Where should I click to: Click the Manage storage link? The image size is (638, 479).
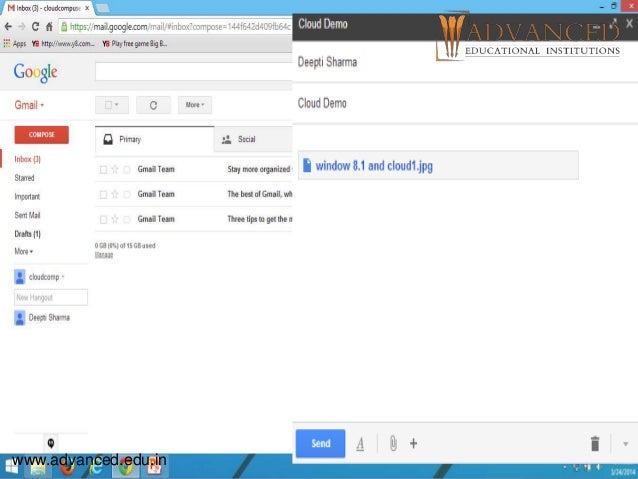pos(104,255)
